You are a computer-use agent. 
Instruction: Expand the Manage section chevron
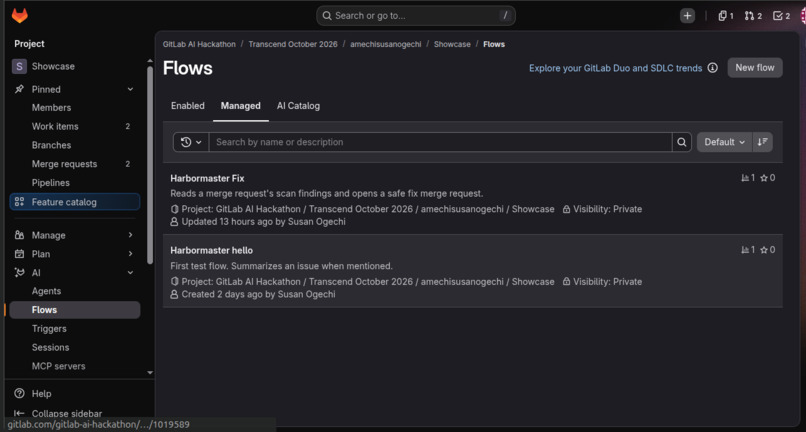(130, 235)
